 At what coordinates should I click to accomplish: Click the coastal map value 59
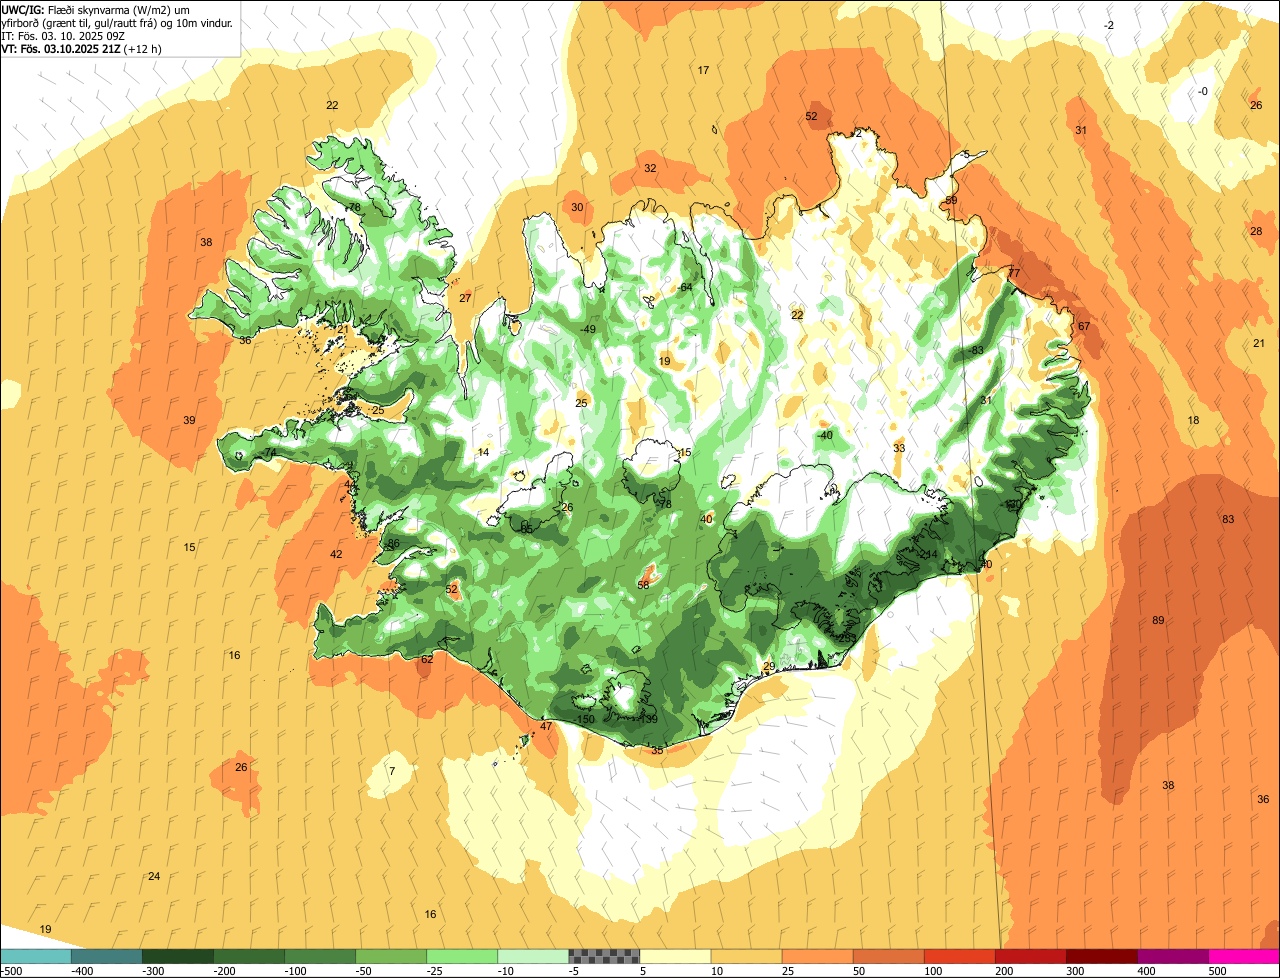(951, 200)
